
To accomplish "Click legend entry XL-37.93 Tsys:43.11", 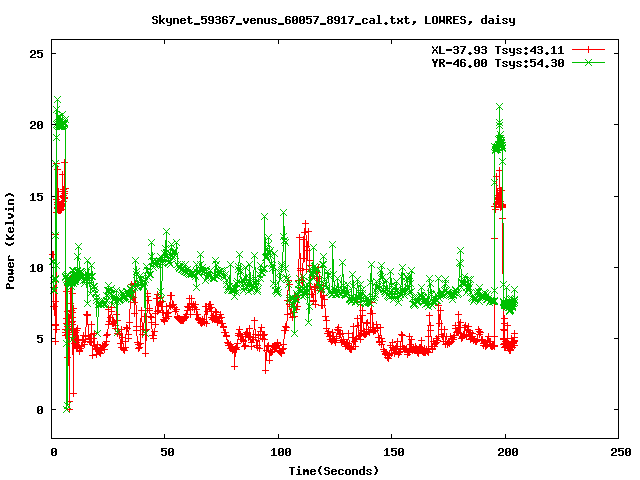I will (498, 50).
